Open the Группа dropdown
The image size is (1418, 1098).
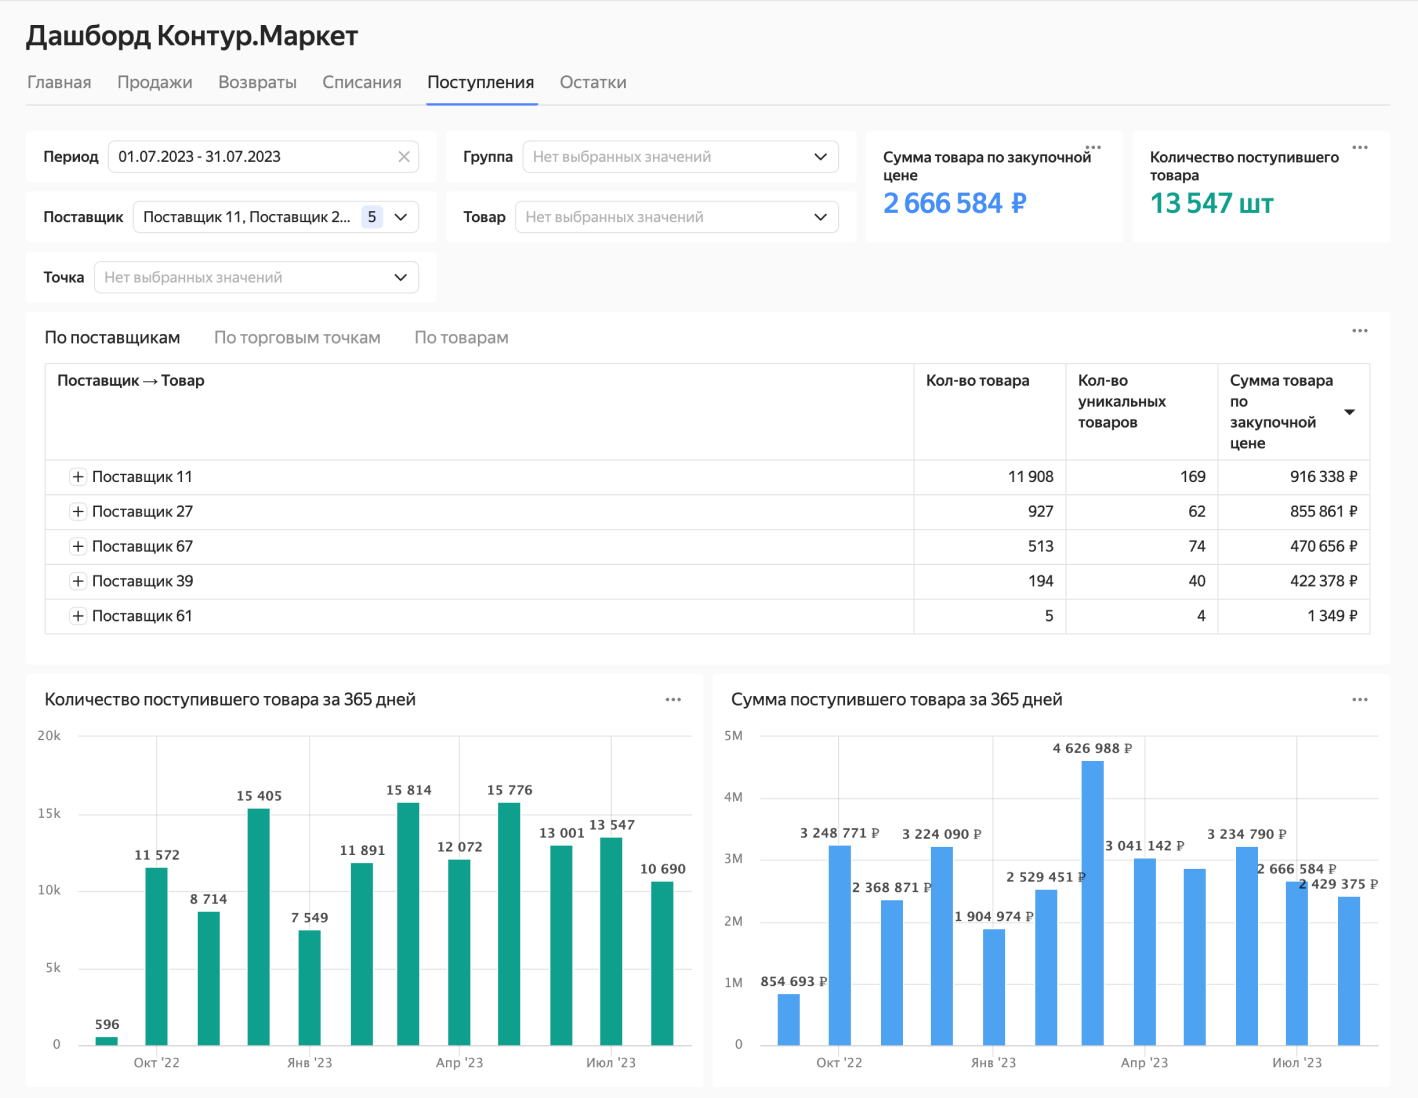[680, 157]
